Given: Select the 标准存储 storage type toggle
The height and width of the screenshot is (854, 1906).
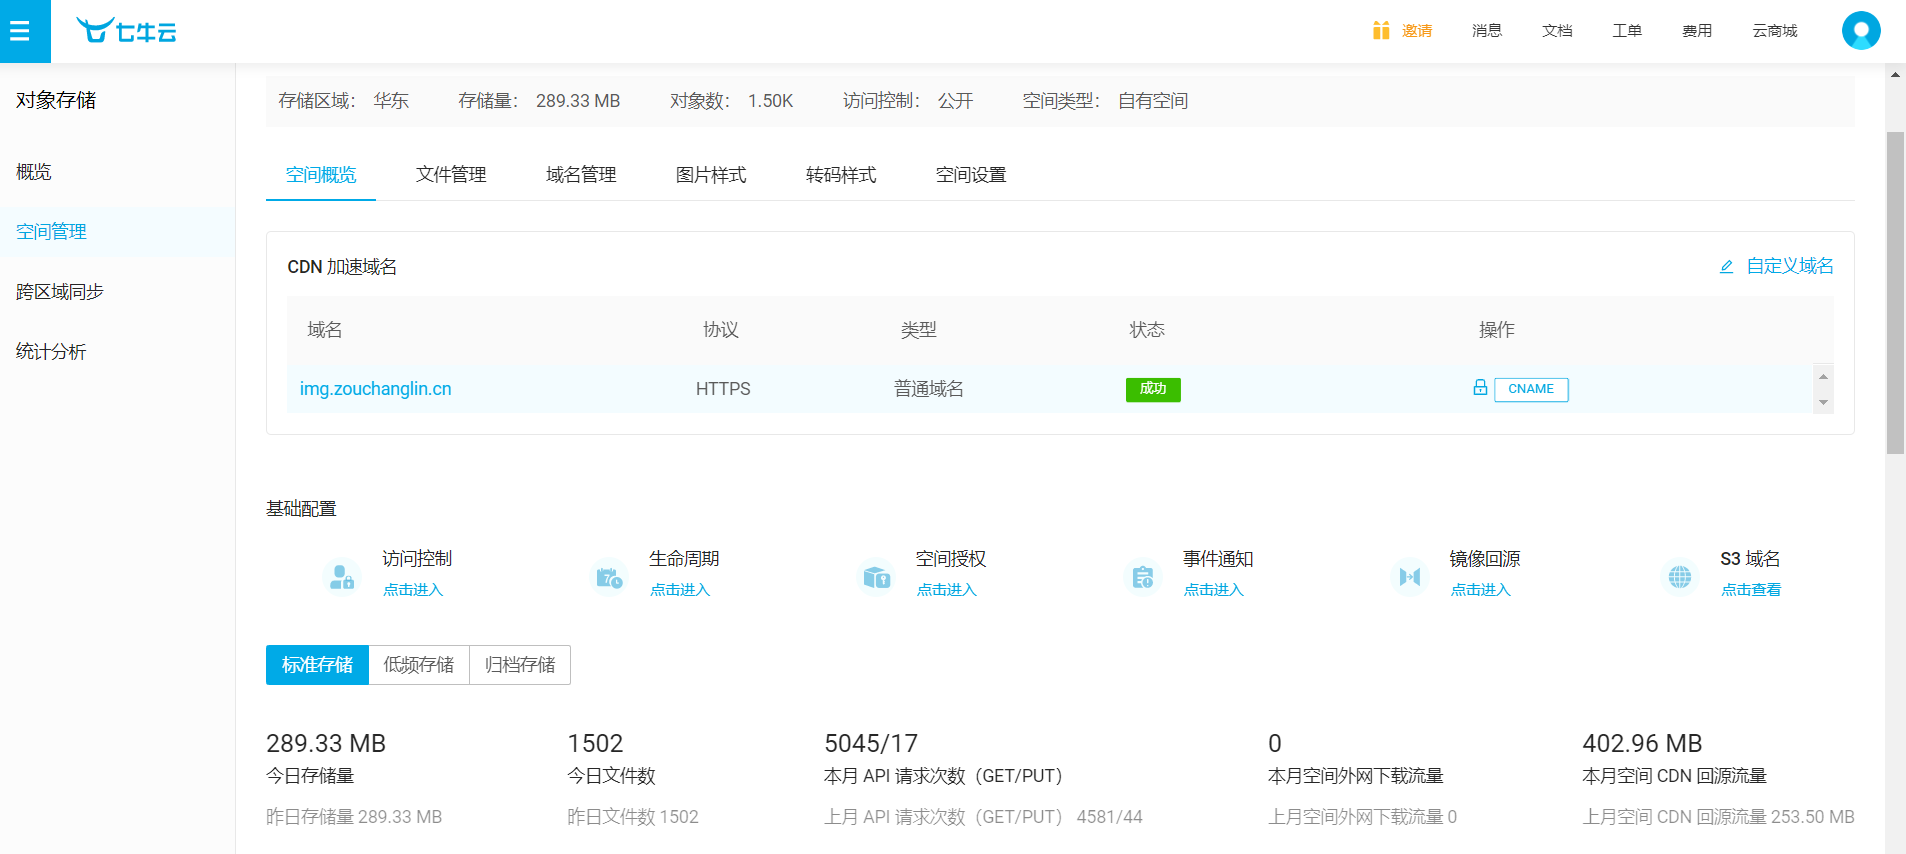Looking at the screenshot, I should pyautogui.click(x=317, y=665).
